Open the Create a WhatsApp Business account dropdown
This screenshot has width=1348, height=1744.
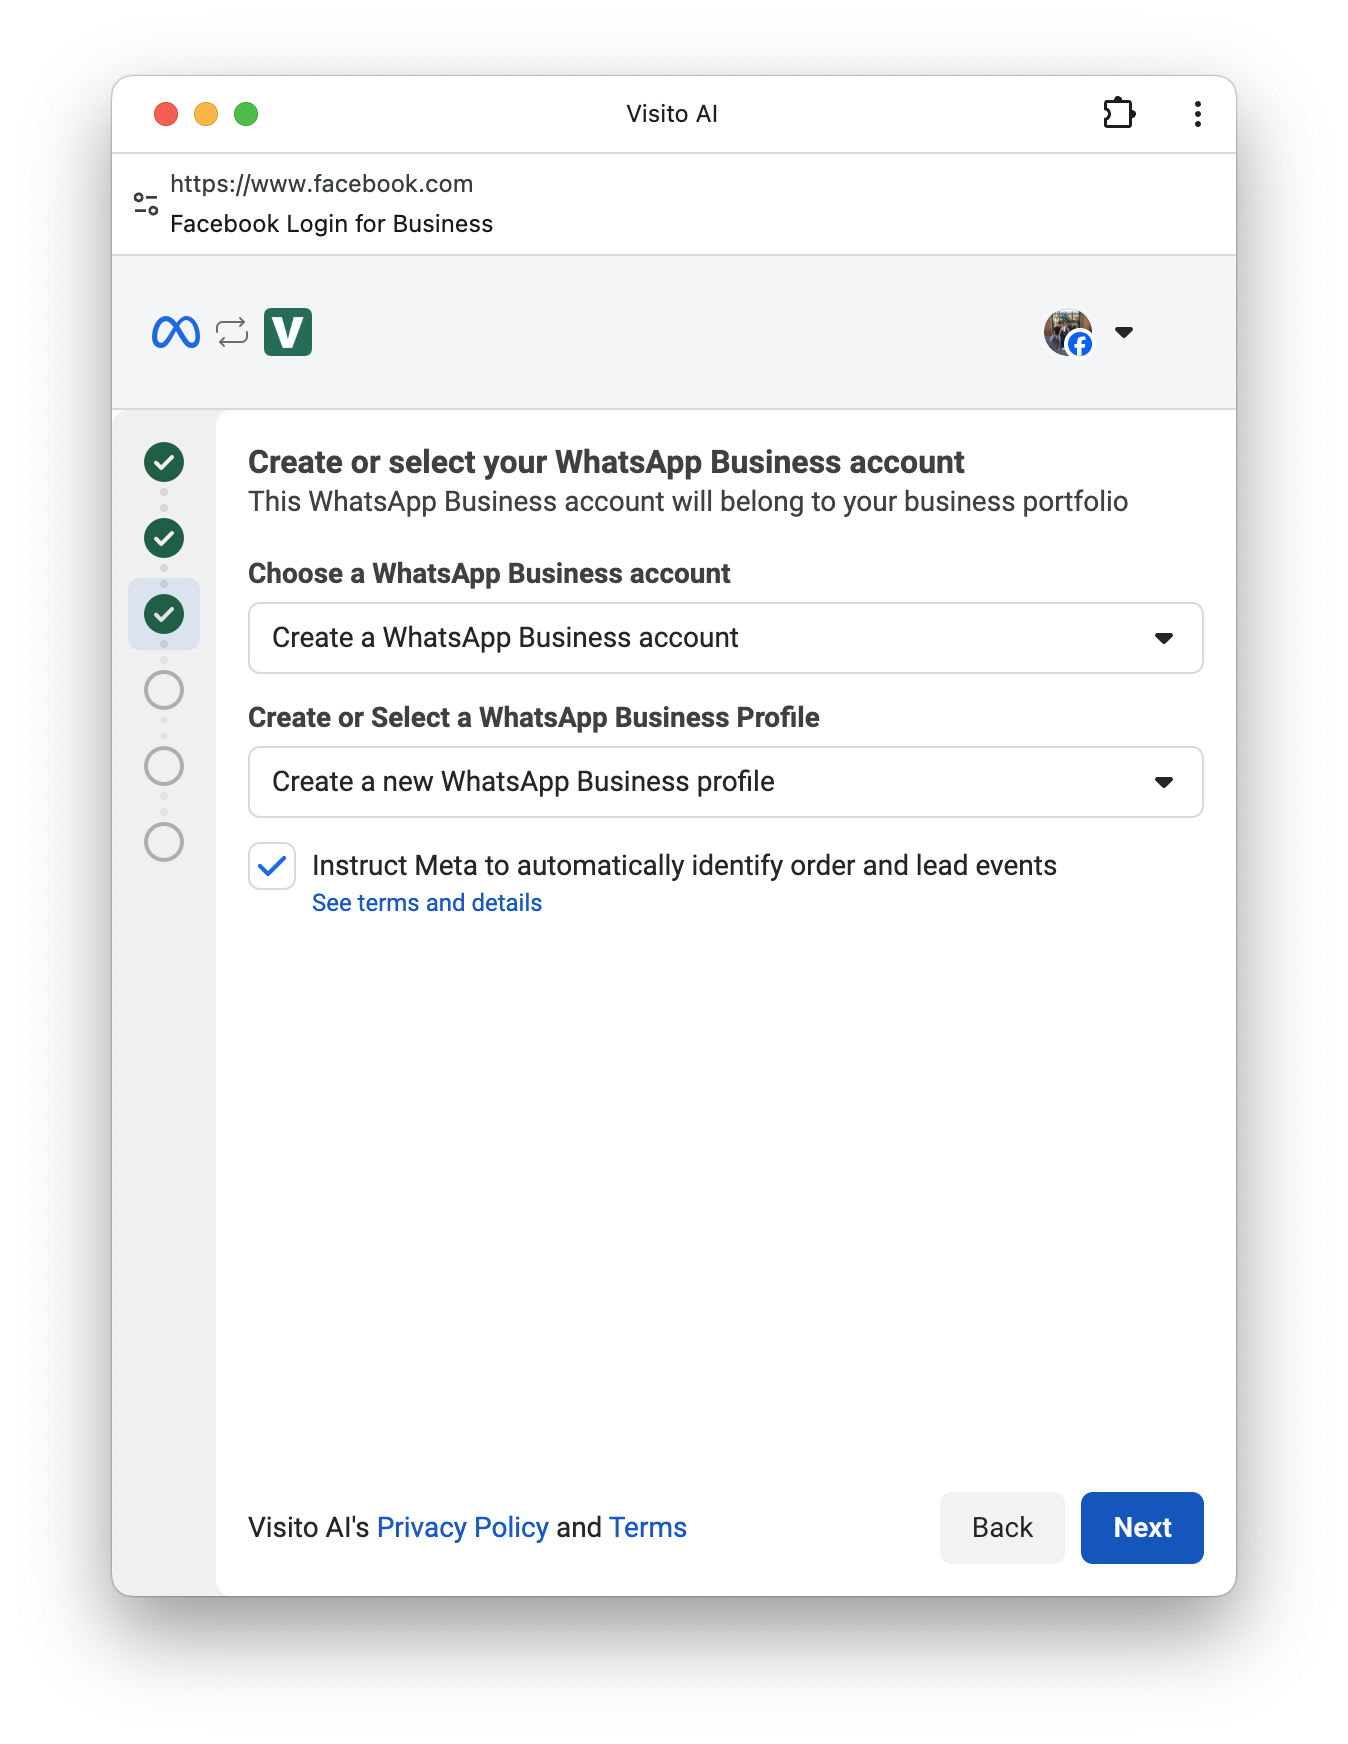coord(725,638)
